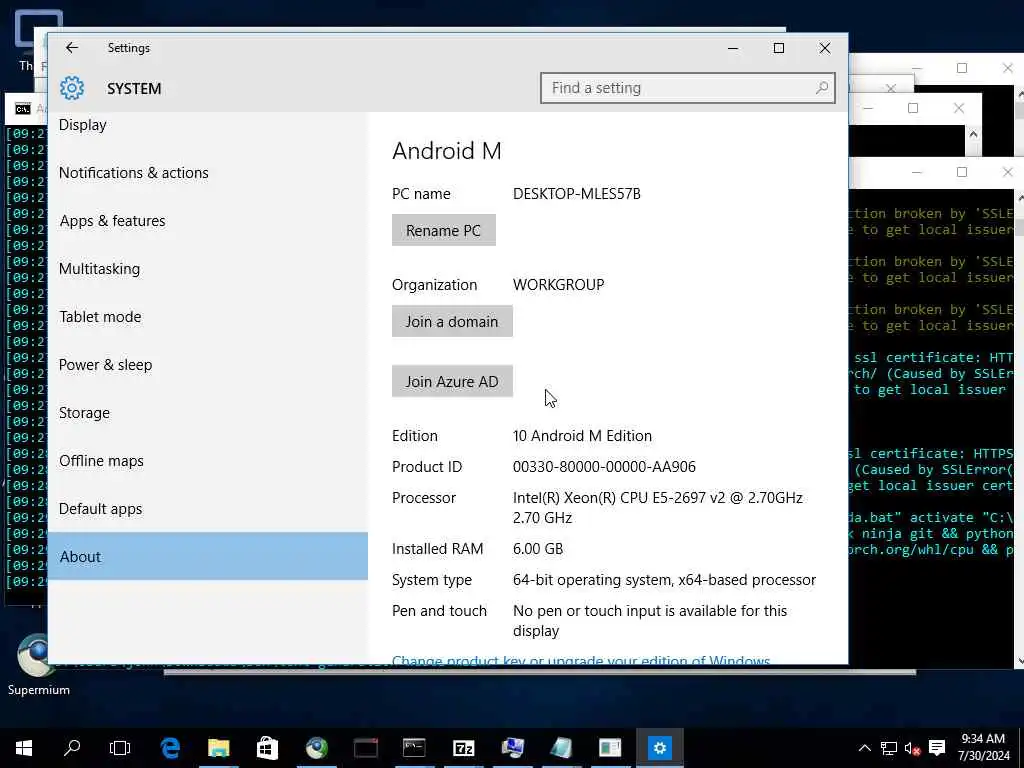Open Notifications & actions
The image size is (1024, 768).
point(134,172)
